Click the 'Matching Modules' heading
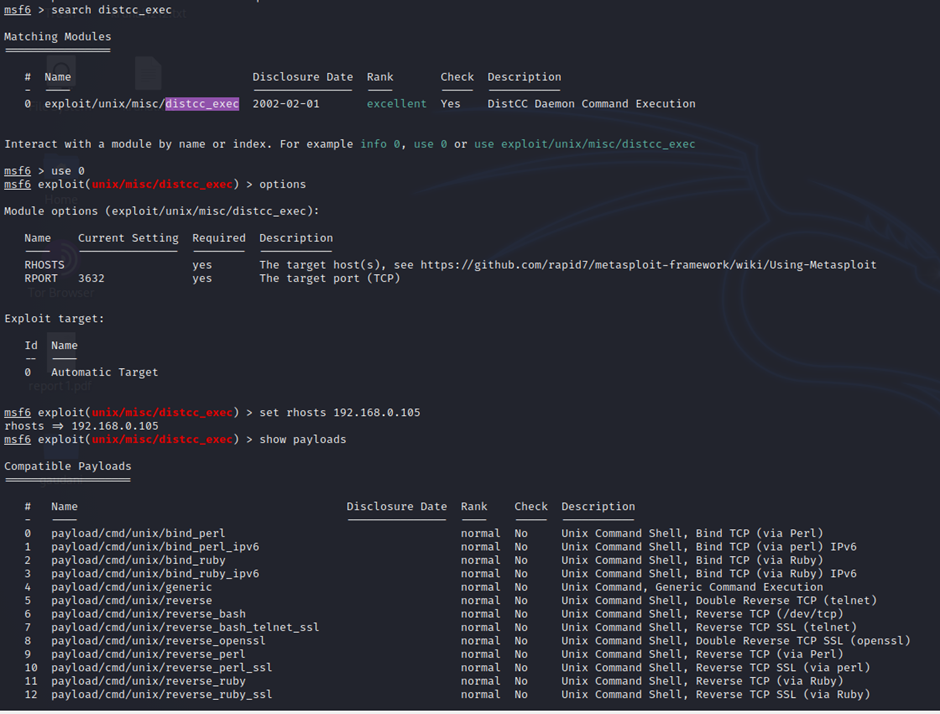 tap(58, 37)
